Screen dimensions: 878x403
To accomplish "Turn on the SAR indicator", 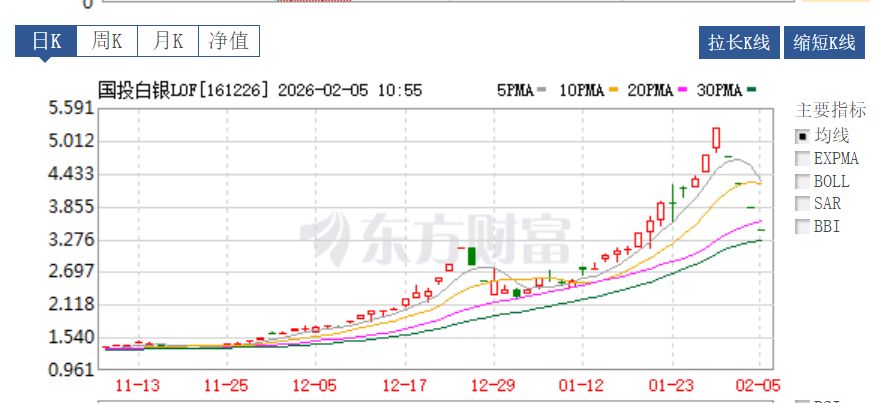I will [802, 204].
